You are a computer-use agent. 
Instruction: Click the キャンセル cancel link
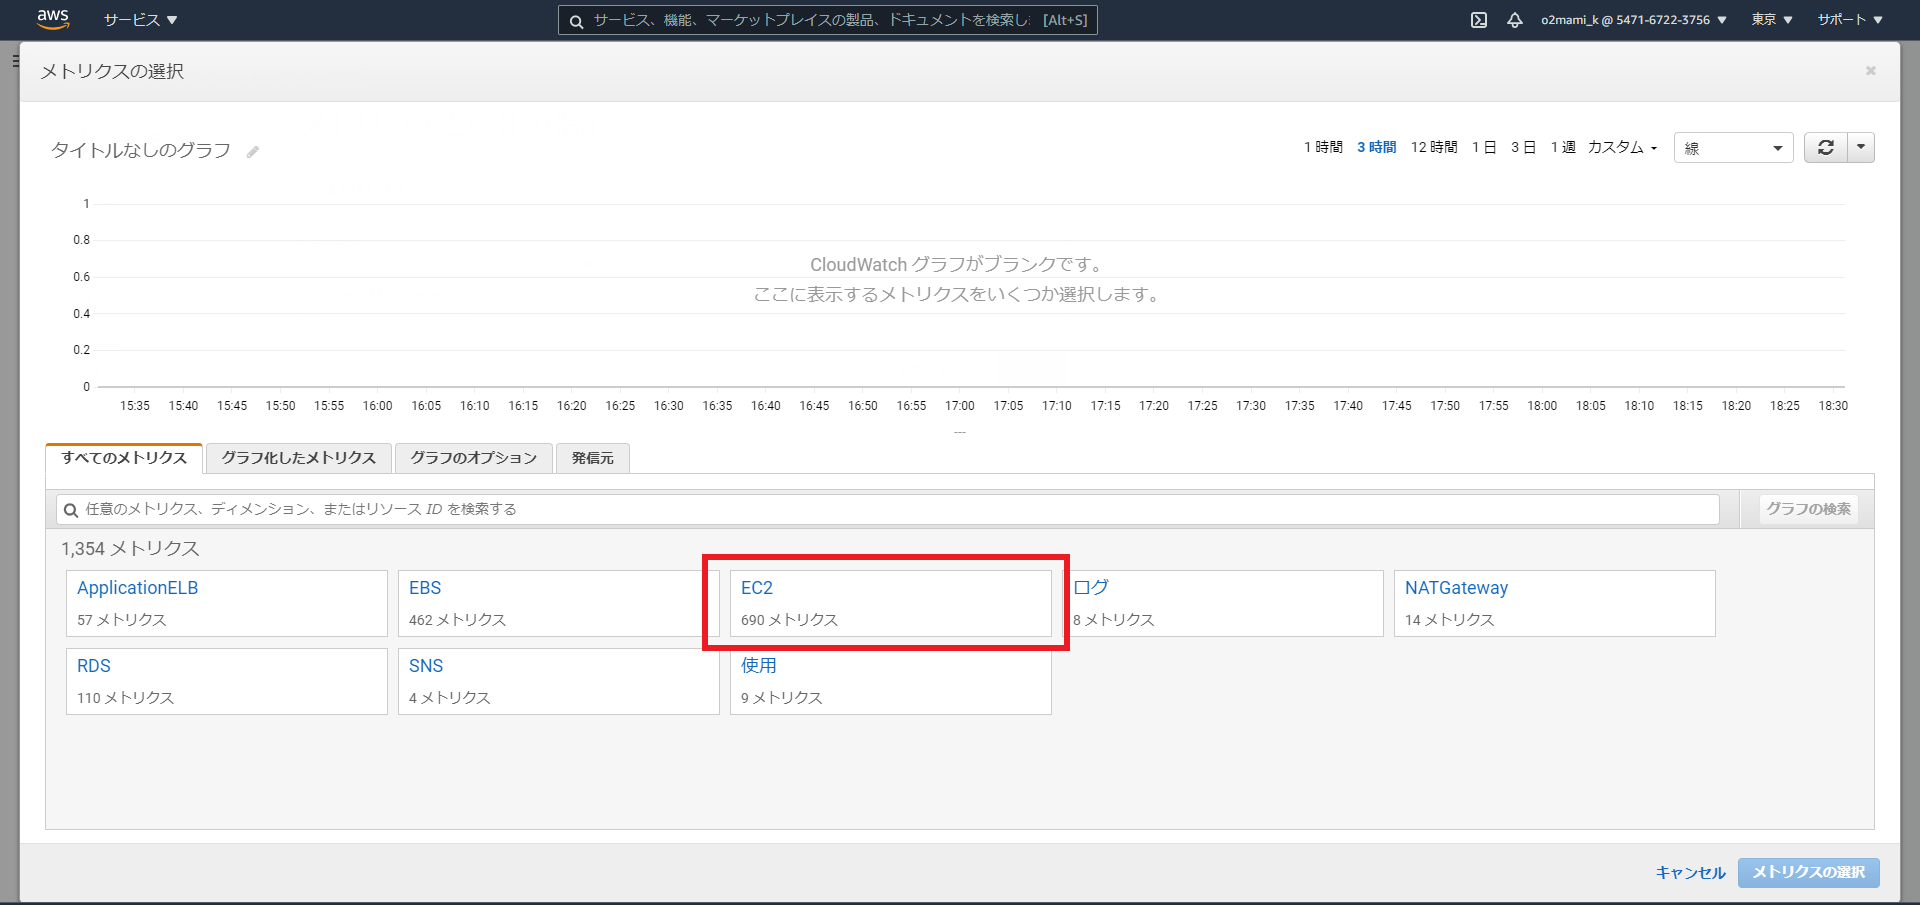pos(1690,873)
